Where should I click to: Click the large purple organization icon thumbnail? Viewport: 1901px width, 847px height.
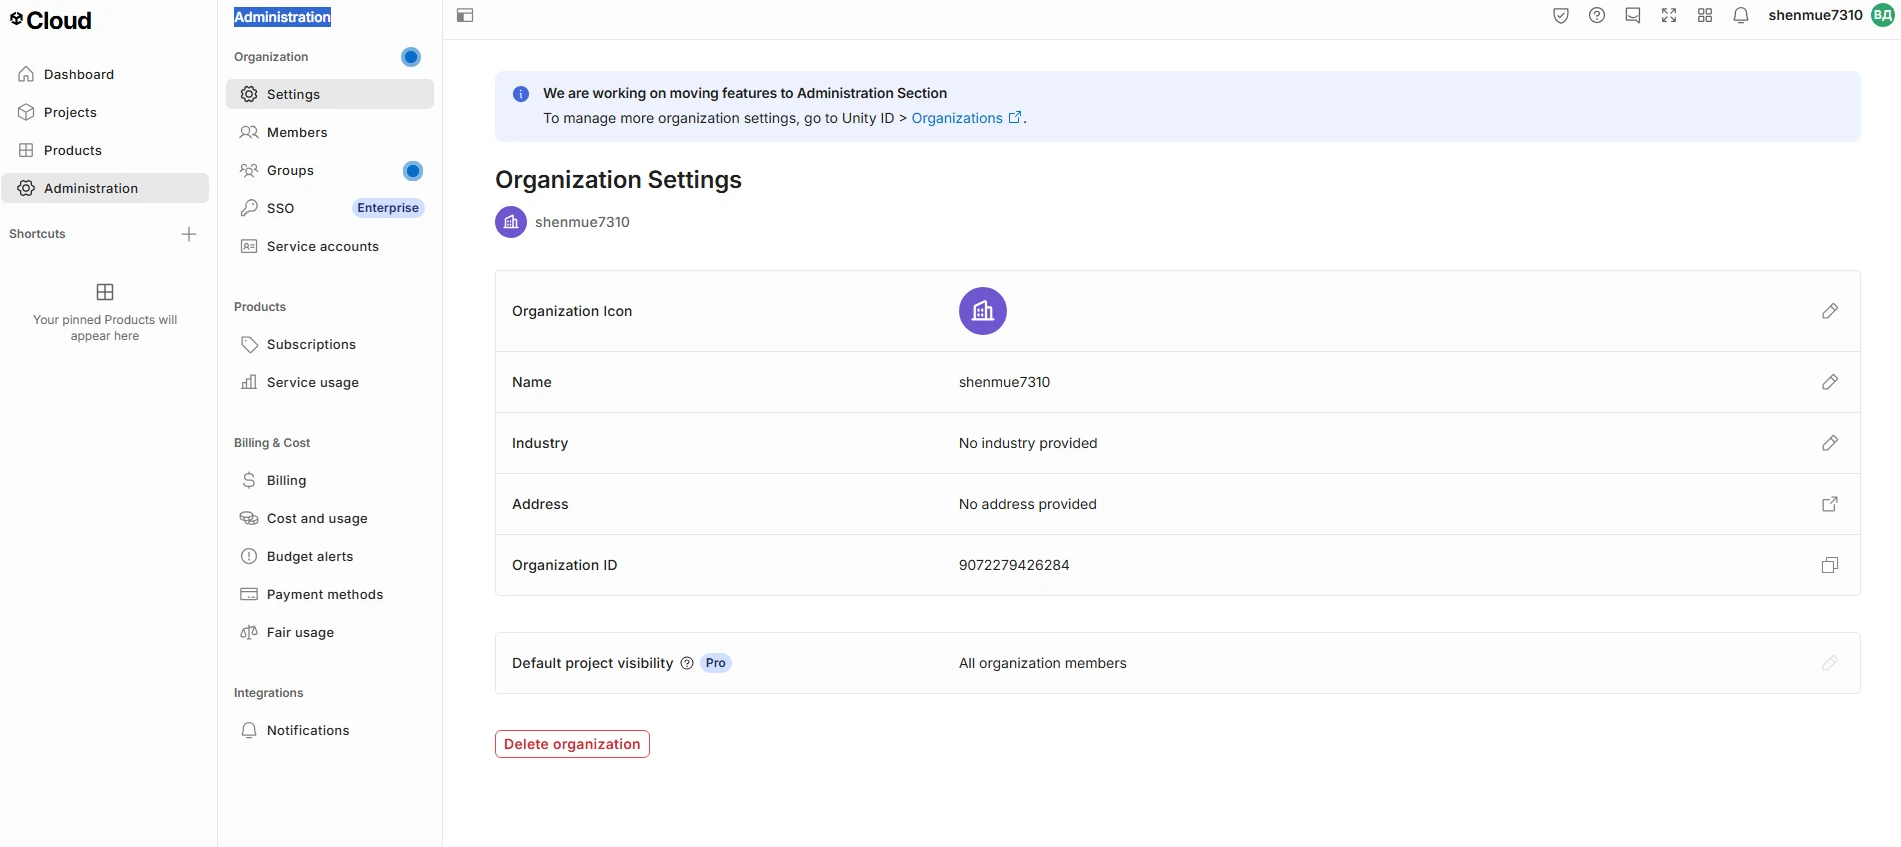point(983,311)
